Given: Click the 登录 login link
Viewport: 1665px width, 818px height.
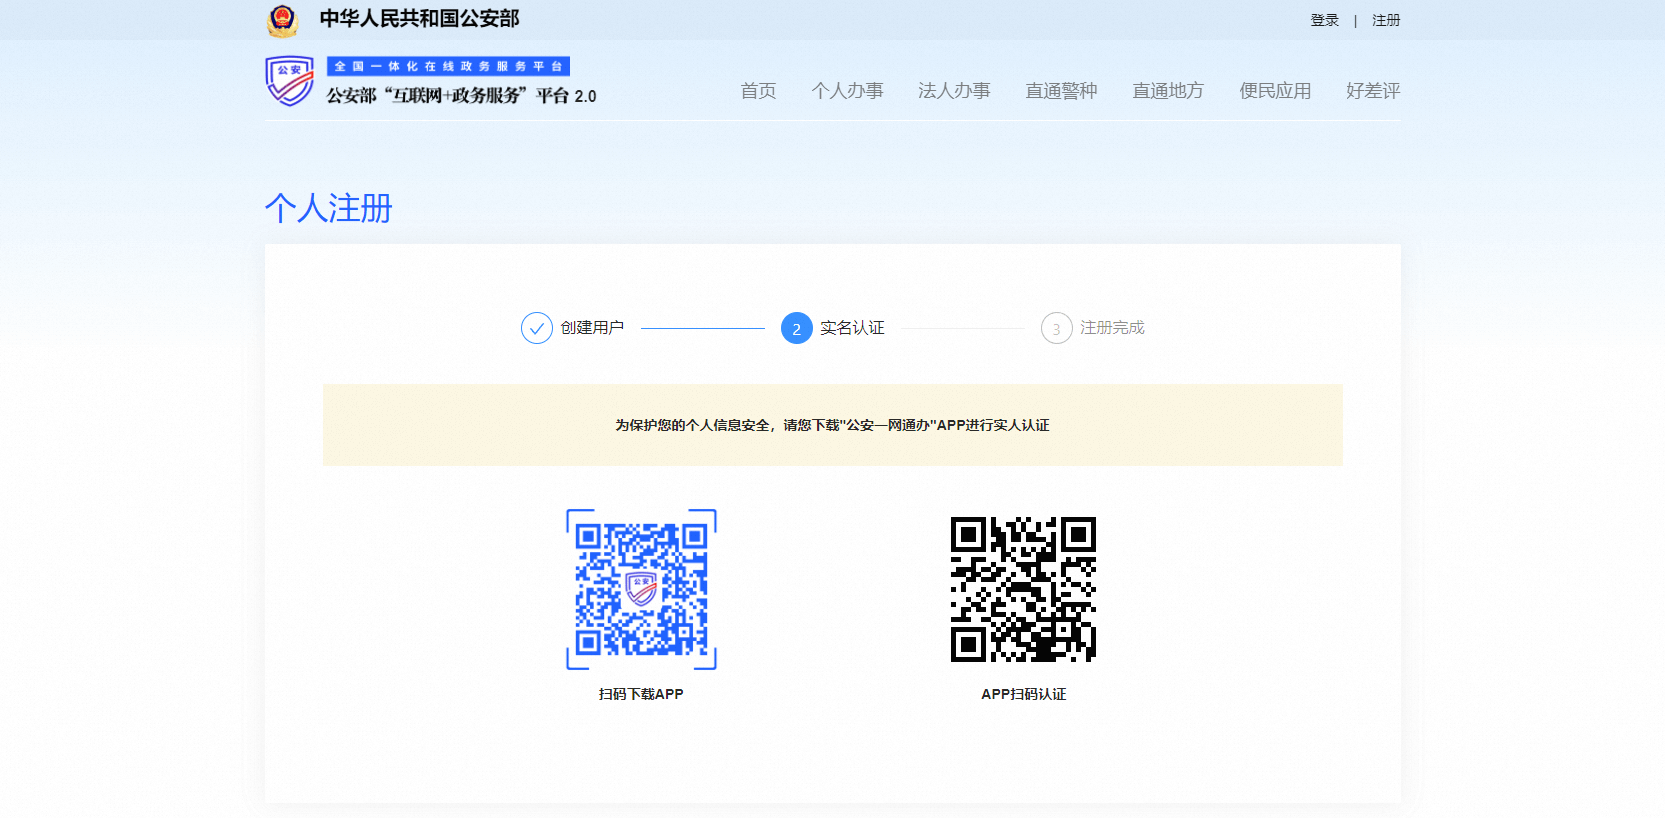Looking at the screenshot, I should click(1324, 20).
